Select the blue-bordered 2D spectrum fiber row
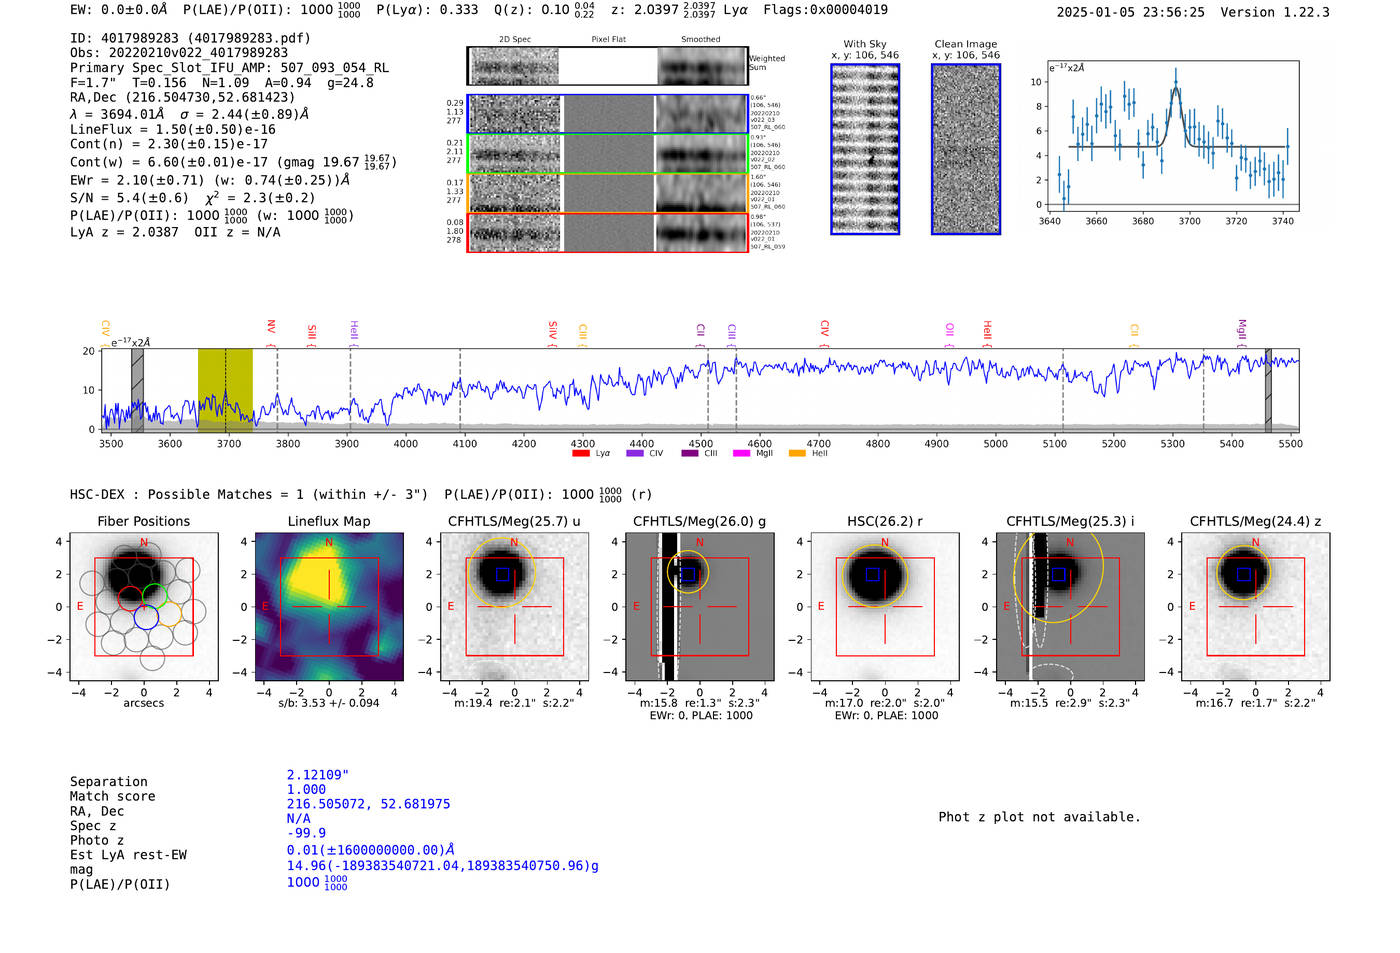Image resolution: width=1400 pixels, height=953 pixels. [608, 114]
